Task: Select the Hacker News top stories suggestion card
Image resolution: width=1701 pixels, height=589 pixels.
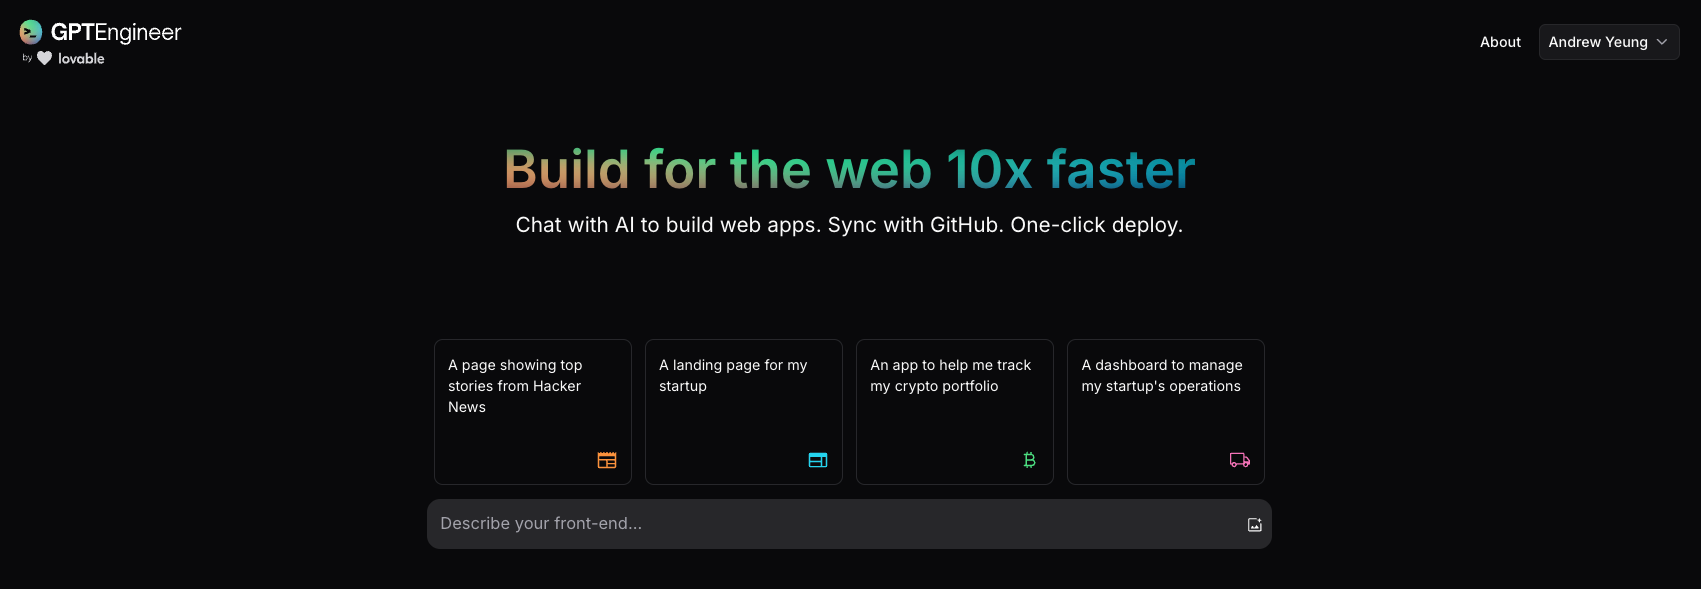Action: 533,412
